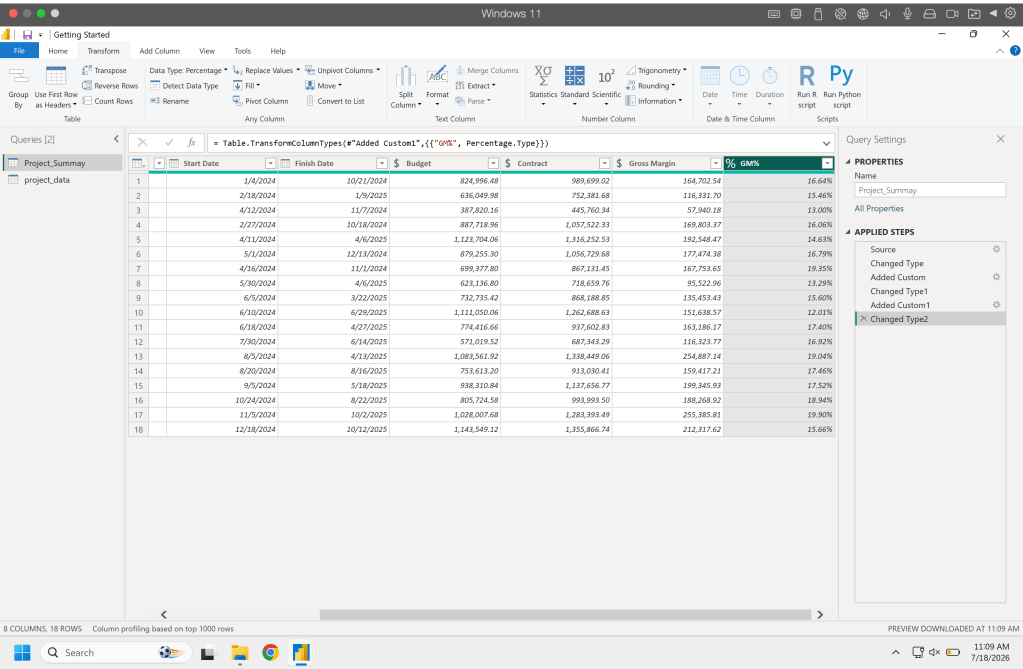Open the Scientific operations menu

click(606, 87)
